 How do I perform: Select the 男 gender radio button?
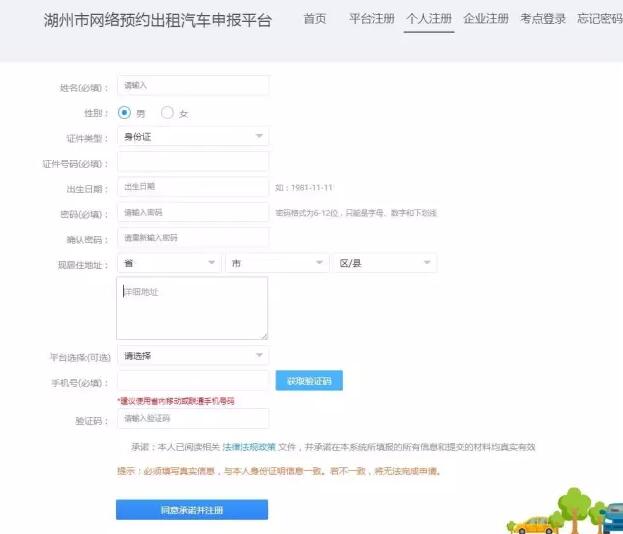125,113
